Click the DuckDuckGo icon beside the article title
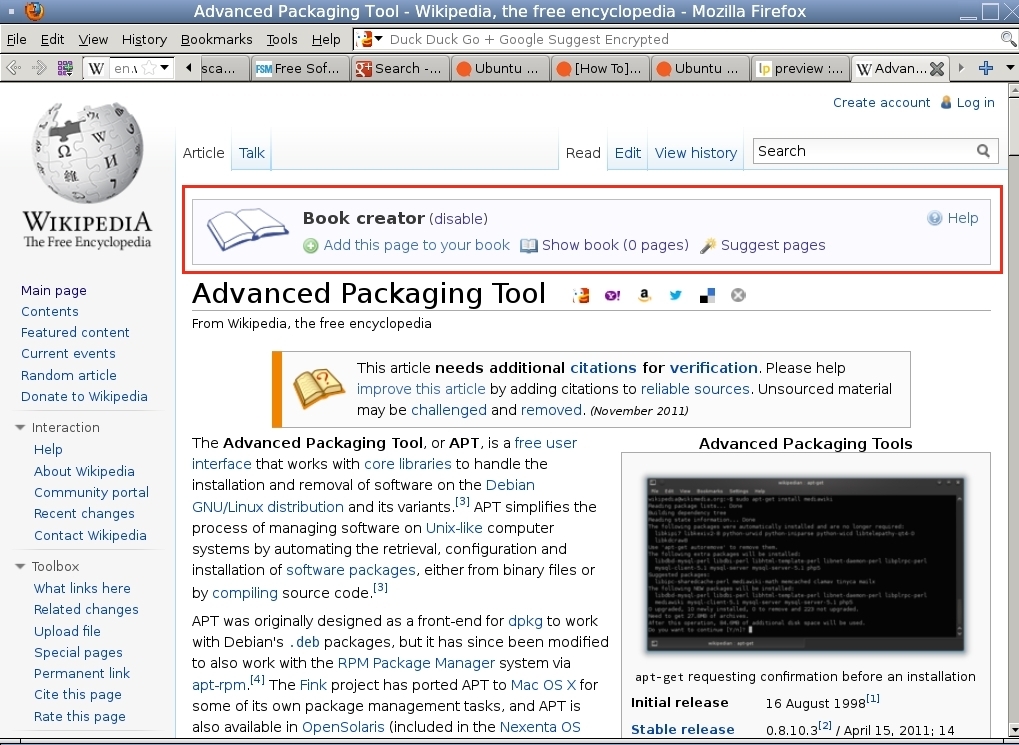 [x=580, y=296]
